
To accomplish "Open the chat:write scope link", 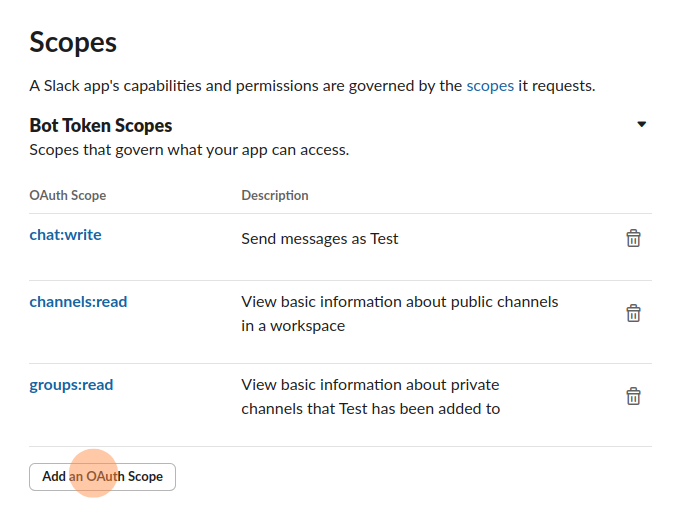I will pos(65,235).
